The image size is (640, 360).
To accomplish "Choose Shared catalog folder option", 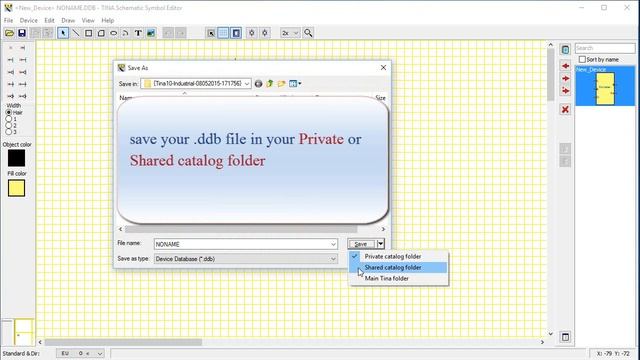I will pyautogui.click(x=398, y=267).
